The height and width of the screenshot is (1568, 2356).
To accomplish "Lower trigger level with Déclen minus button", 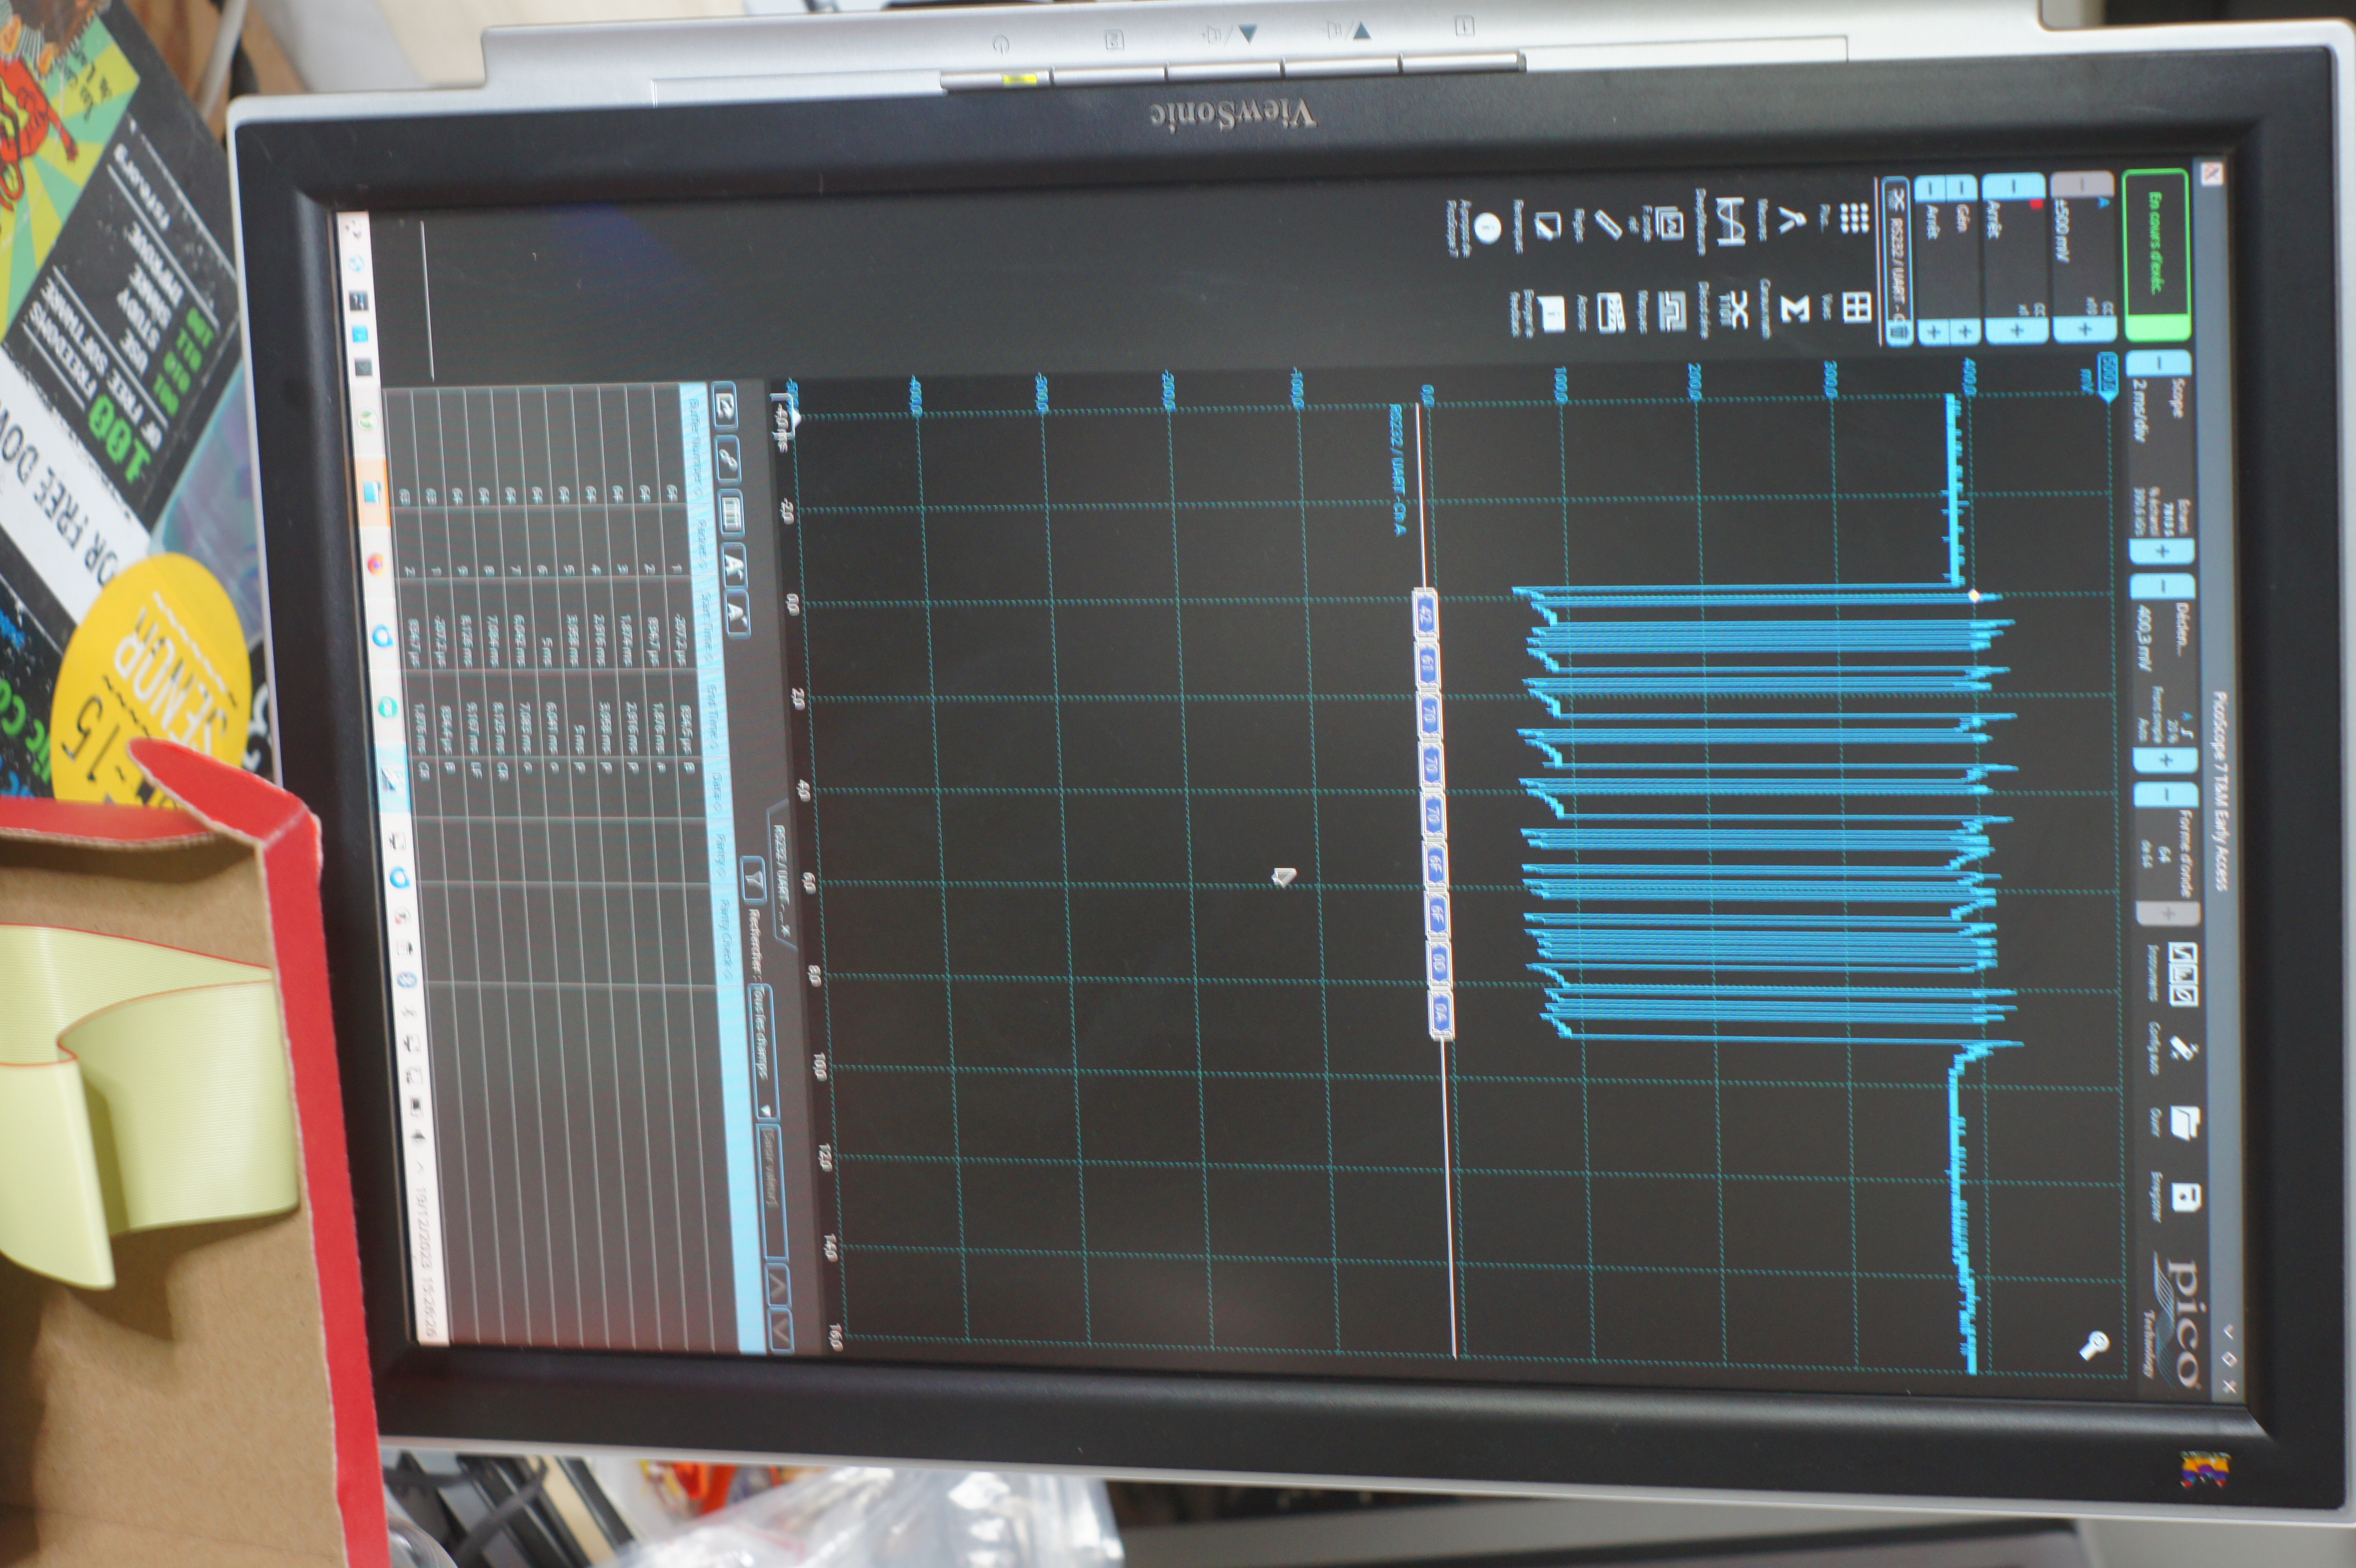I will pos(2164,586).
